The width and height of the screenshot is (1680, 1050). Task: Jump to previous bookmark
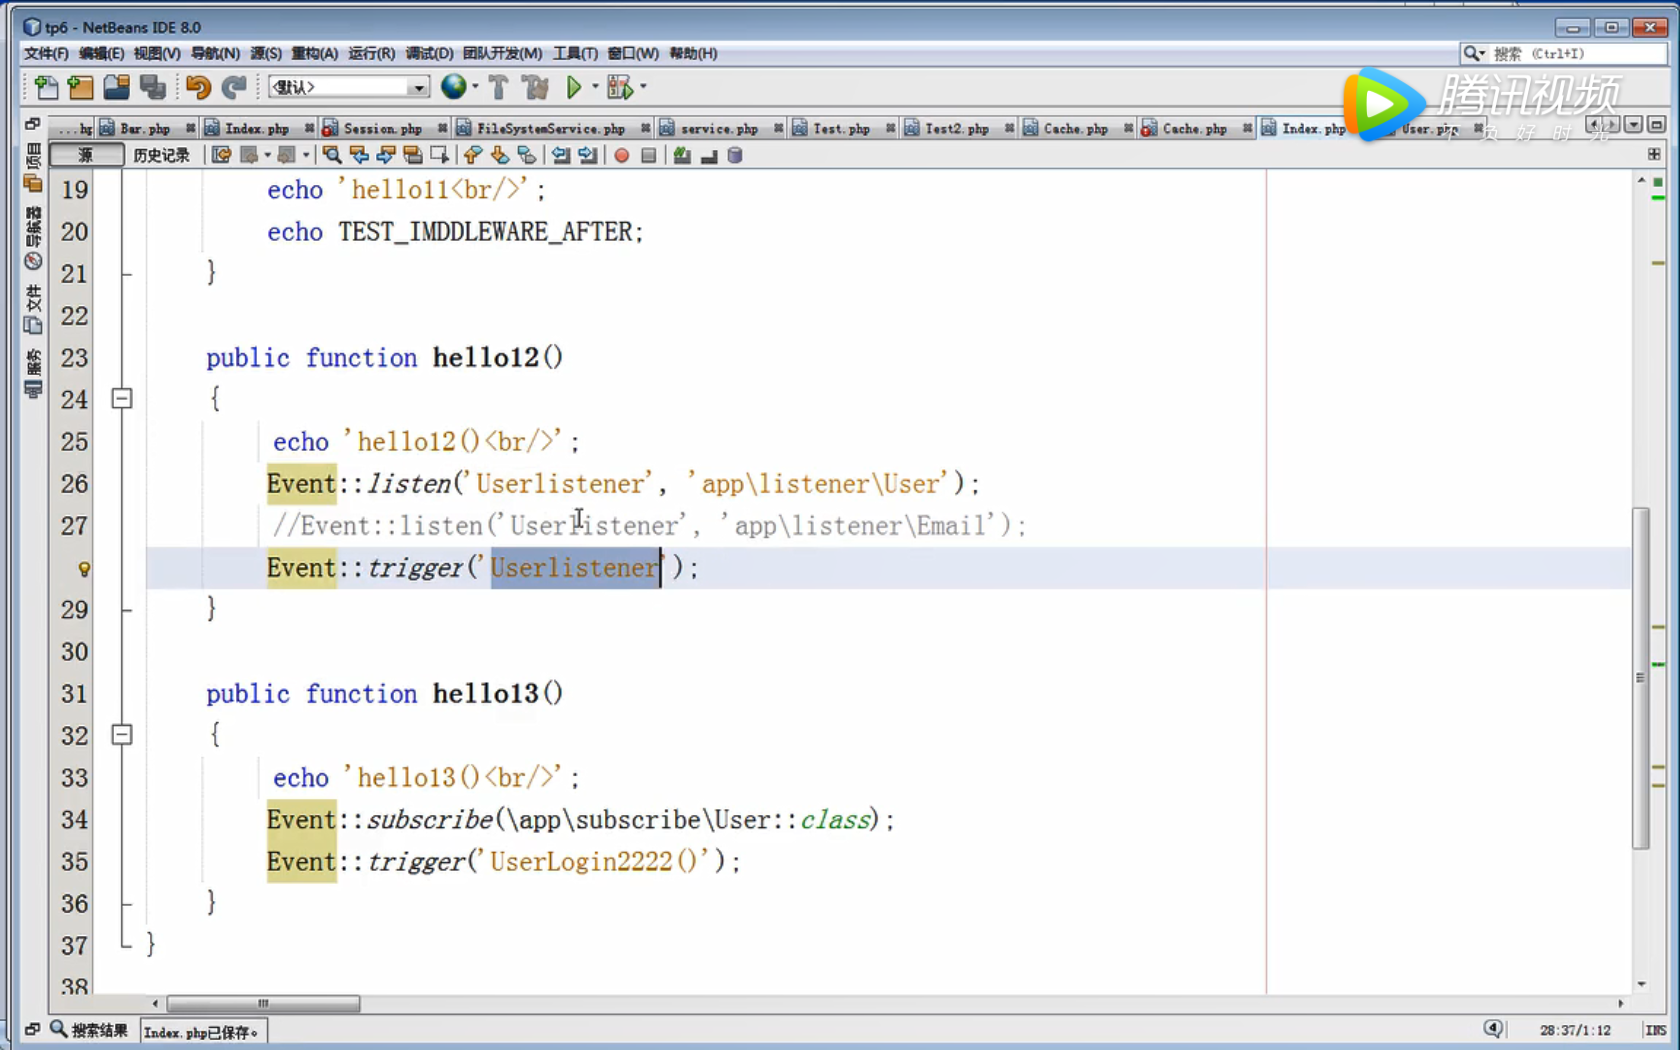click(473, 155)
